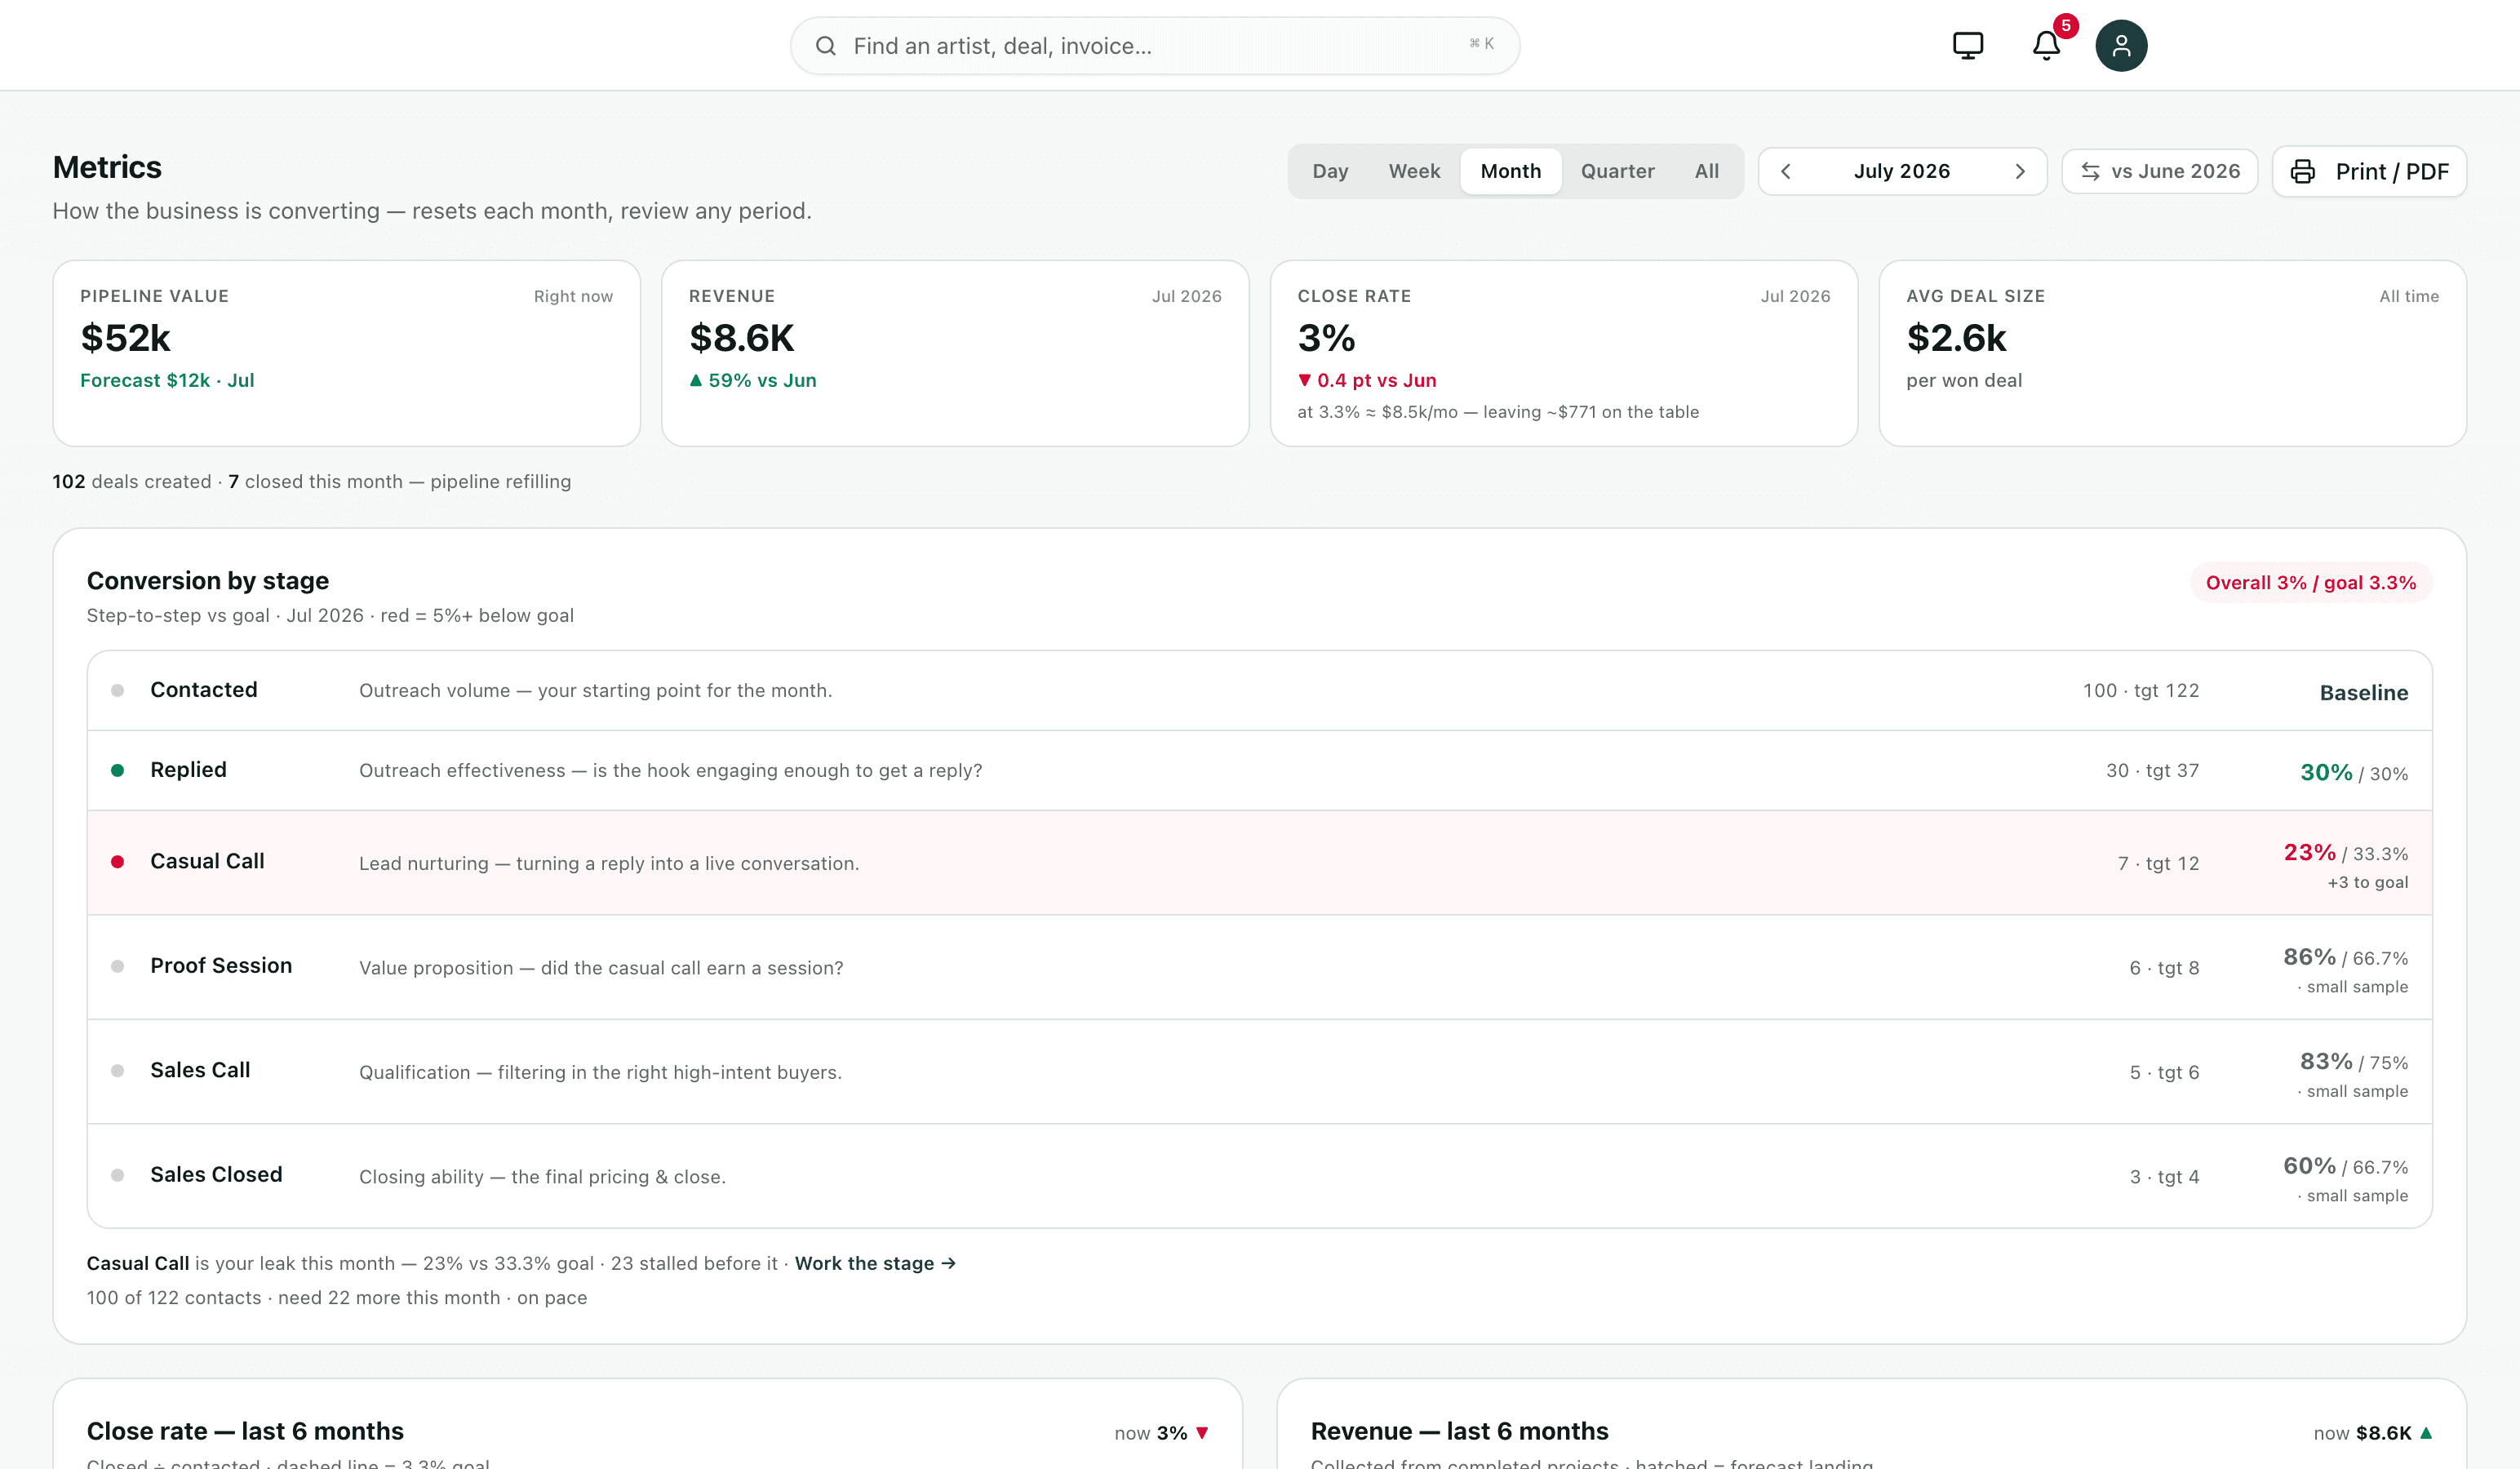Click the Forecast $12k · Jul text
The height and width of the screenshot is (1469, 2520).
tap(167, 381)
